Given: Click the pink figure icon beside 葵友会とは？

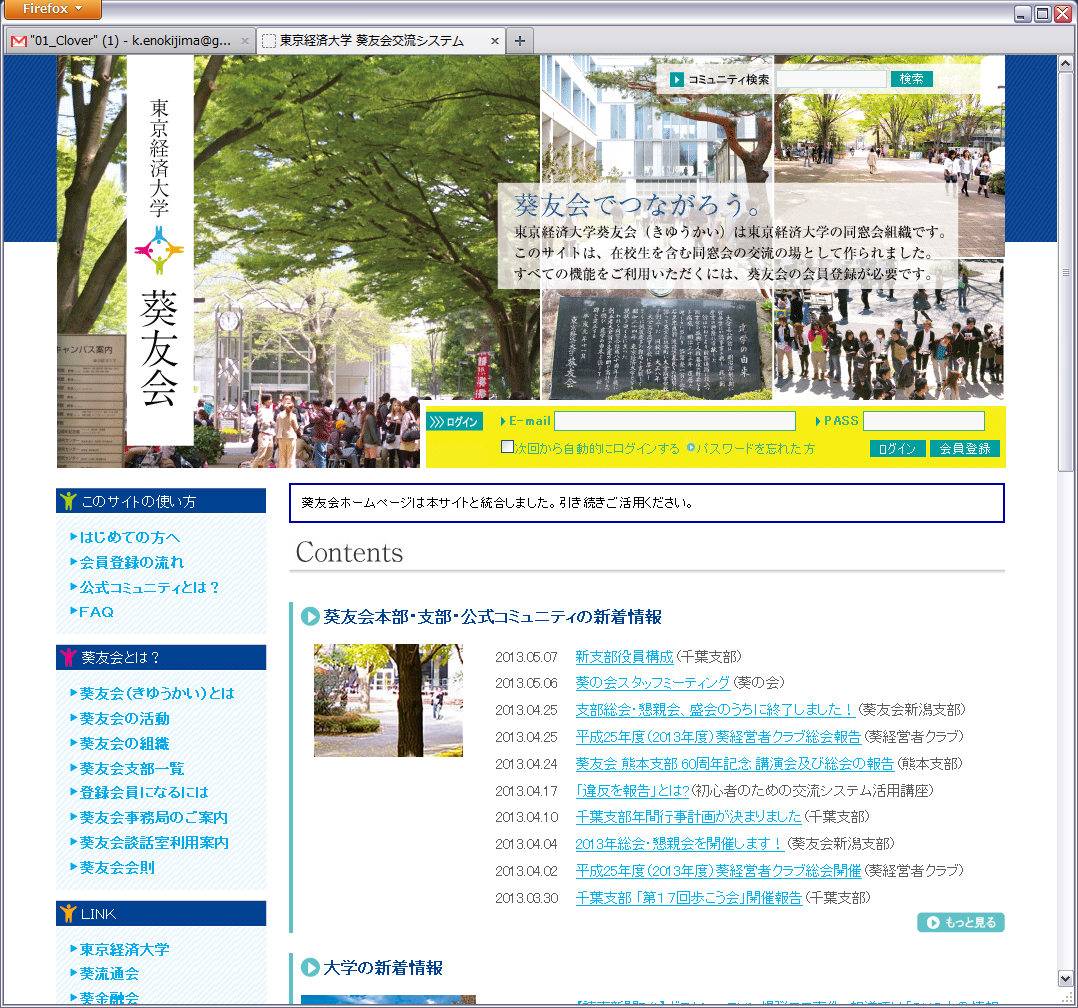Looking at the screenshot, I should pos(68,657).
